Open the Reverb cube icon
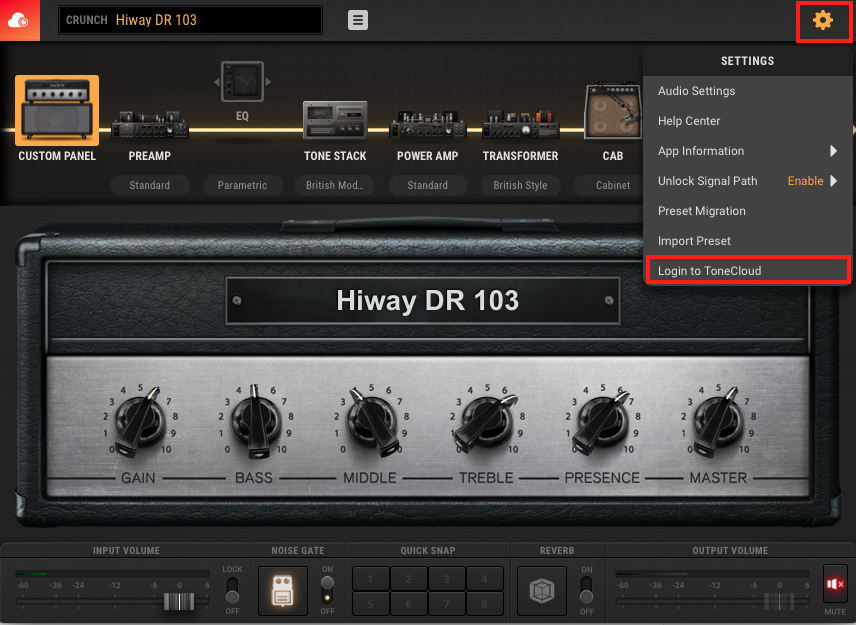 542,591
